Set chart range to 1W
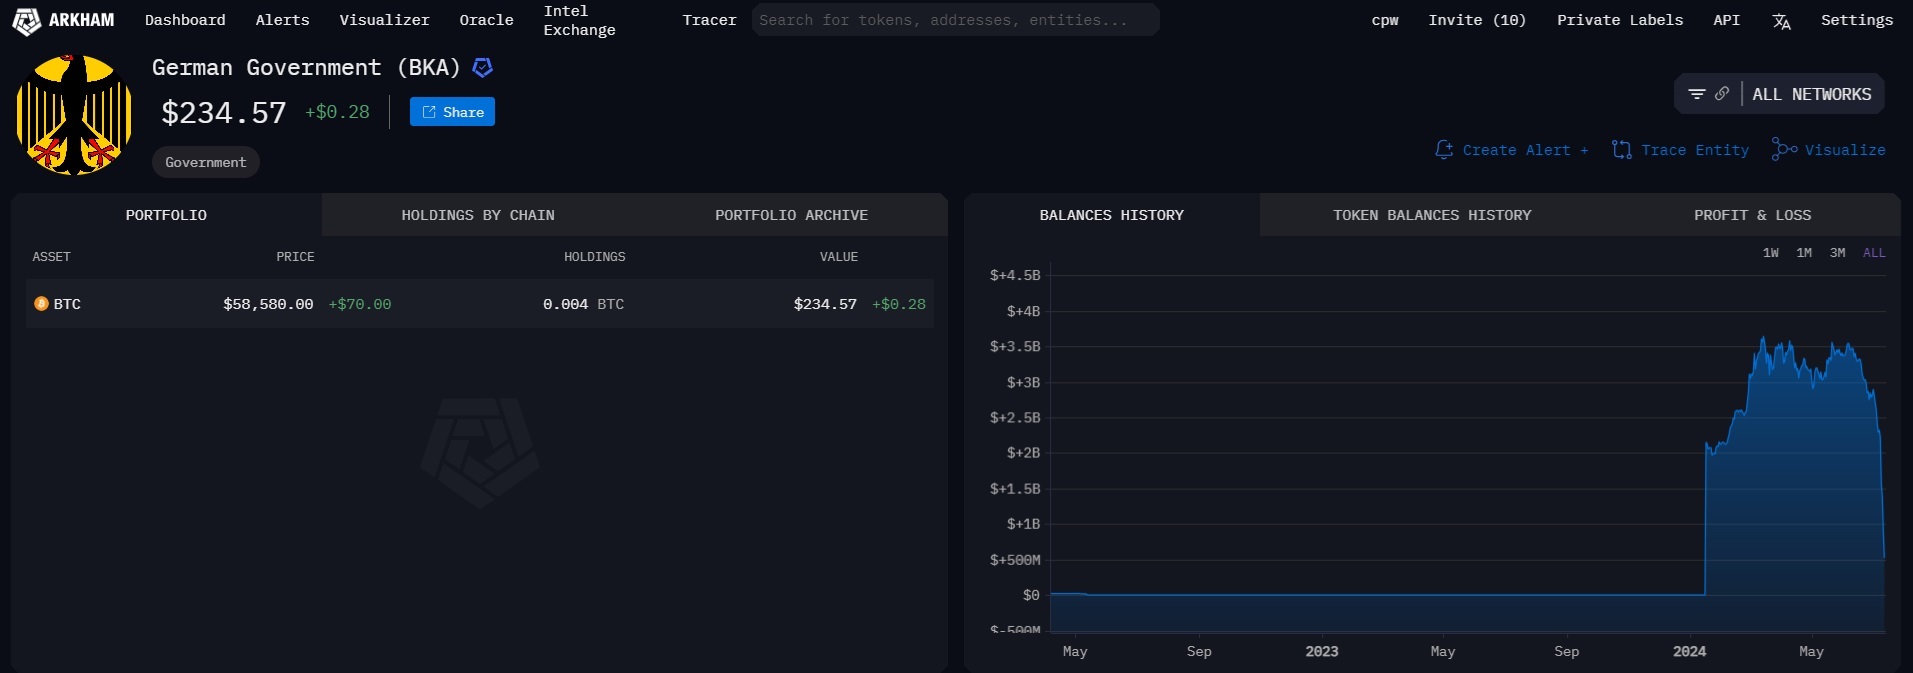The image size is (1913, 673). 1770,253
